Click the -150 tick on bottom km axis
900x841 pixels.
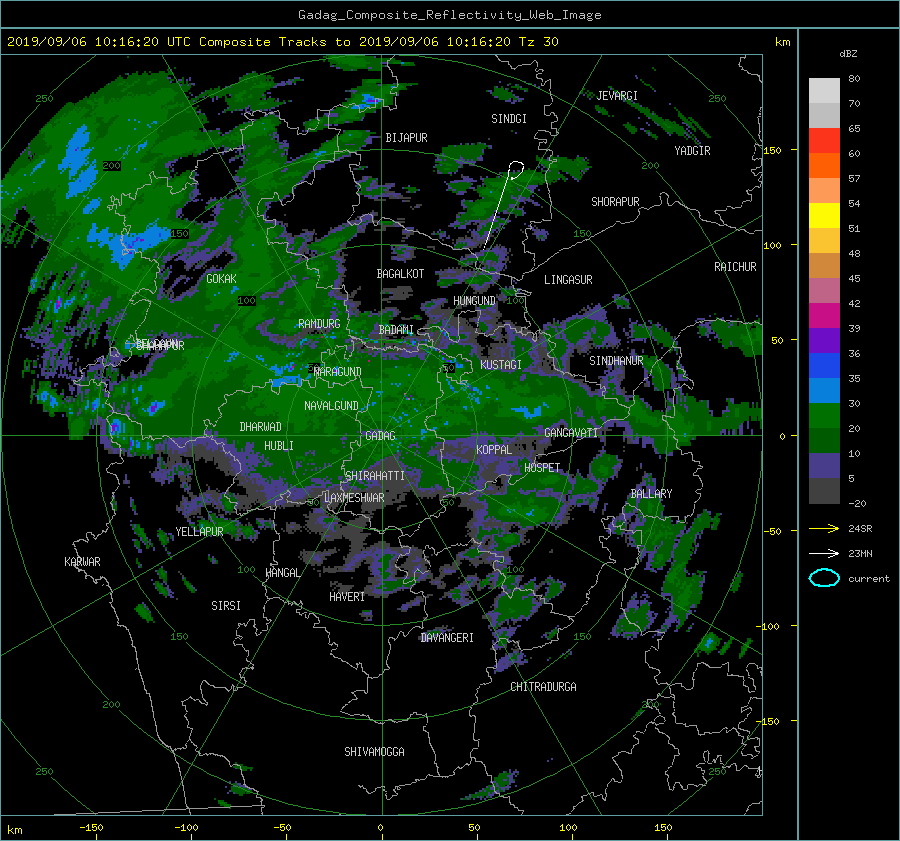point(91,828)
